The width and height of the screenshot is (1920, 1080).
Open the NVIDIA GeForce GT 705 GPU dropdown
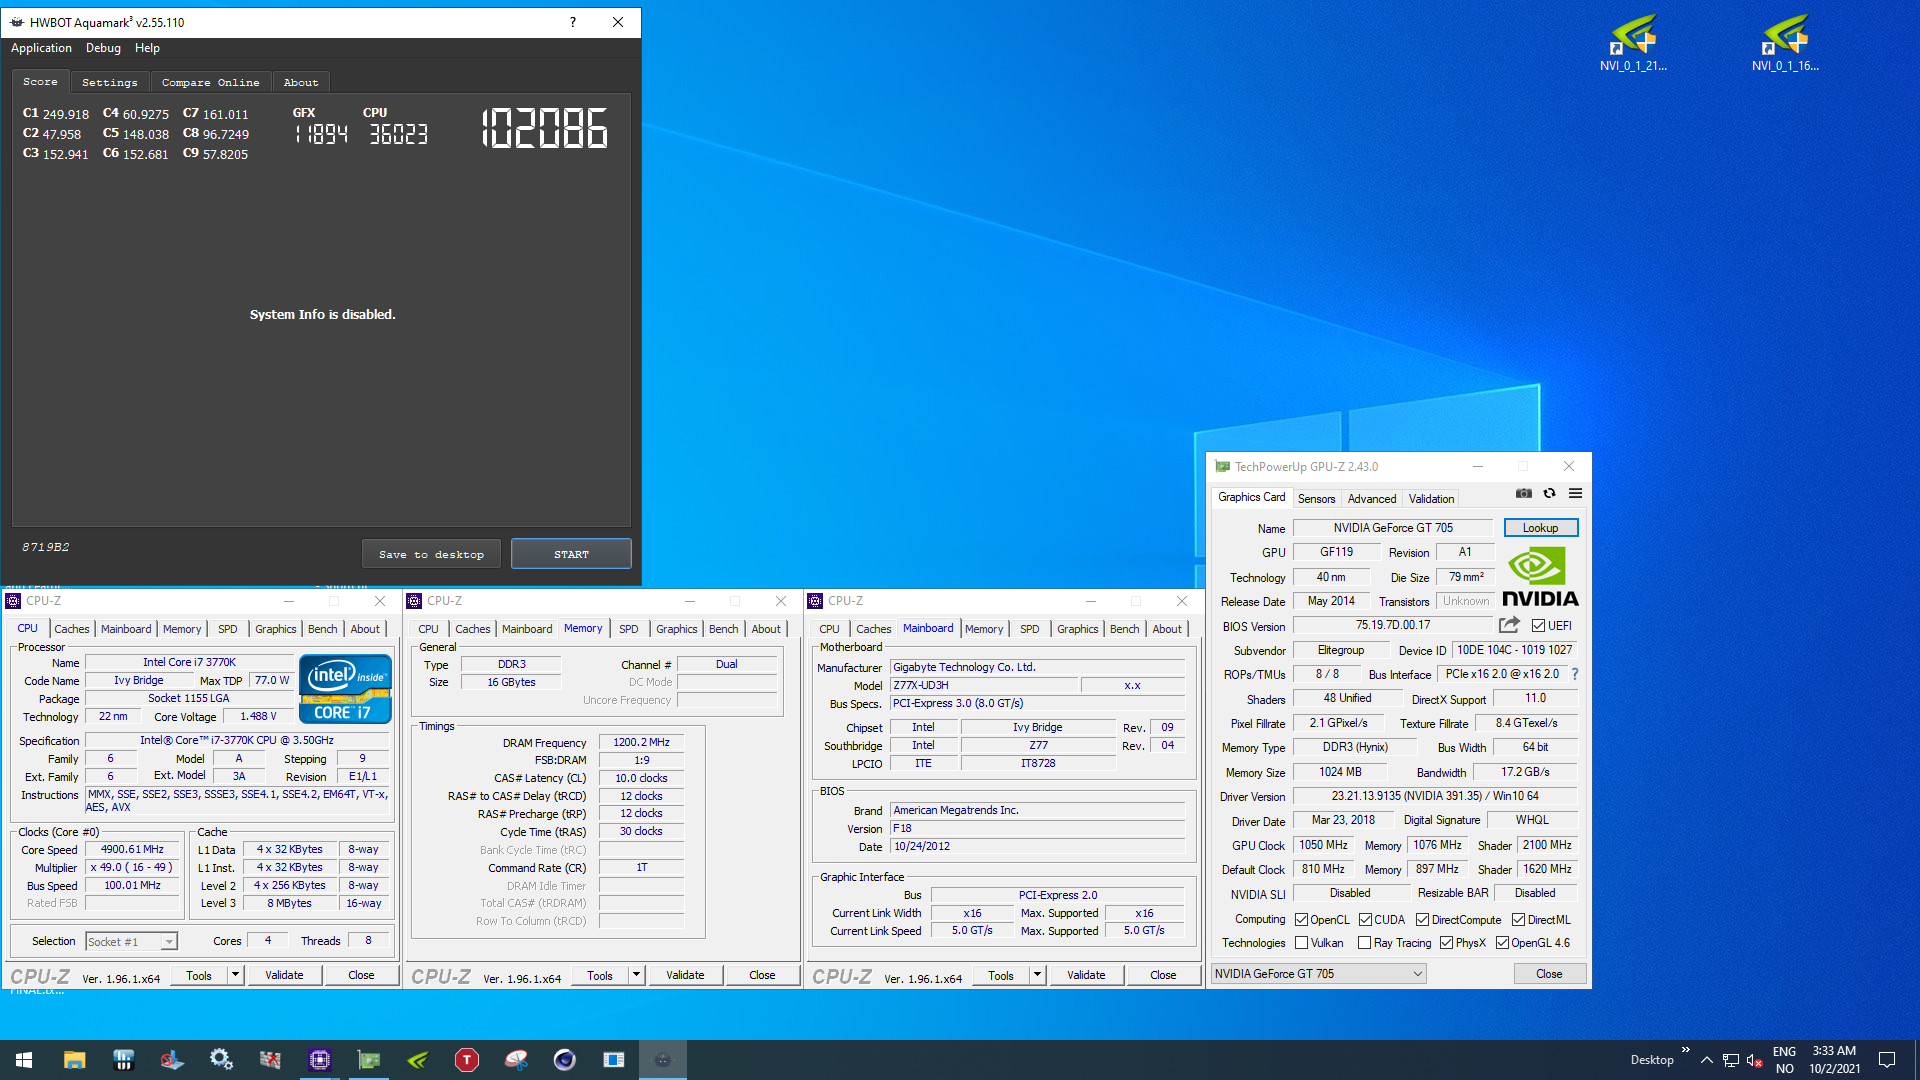1318,974
